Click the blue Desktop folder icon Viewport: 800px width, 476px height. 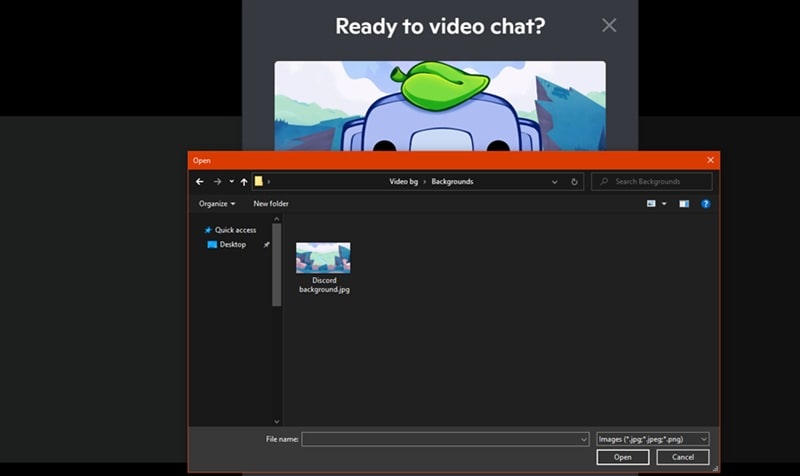[212, 244]
